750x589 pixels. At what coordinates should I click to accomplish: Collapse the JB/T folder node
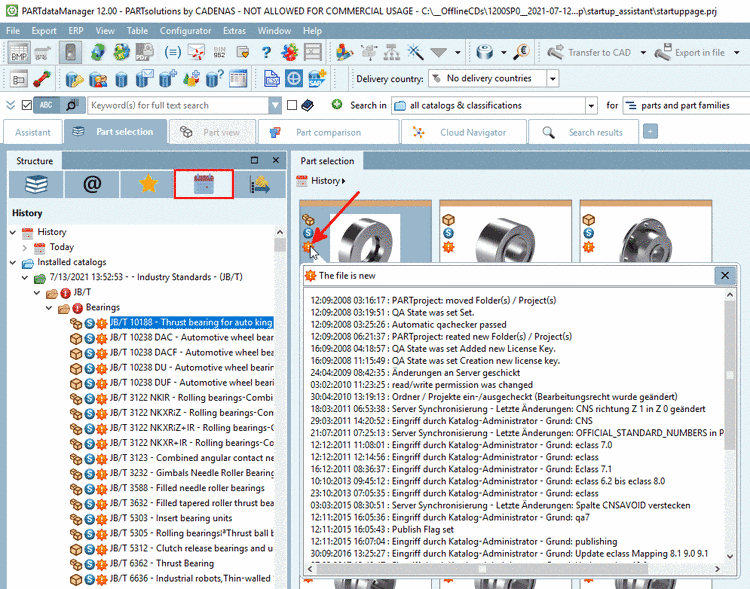pos(37,293)
